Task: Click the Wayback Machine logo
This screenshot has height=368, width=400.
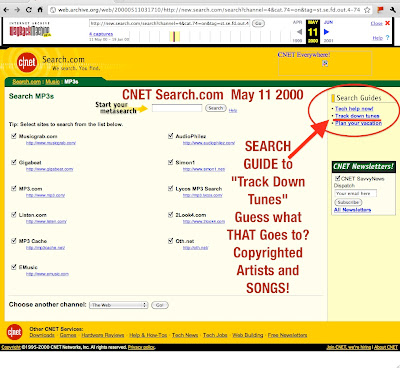Action: (30, 30)
